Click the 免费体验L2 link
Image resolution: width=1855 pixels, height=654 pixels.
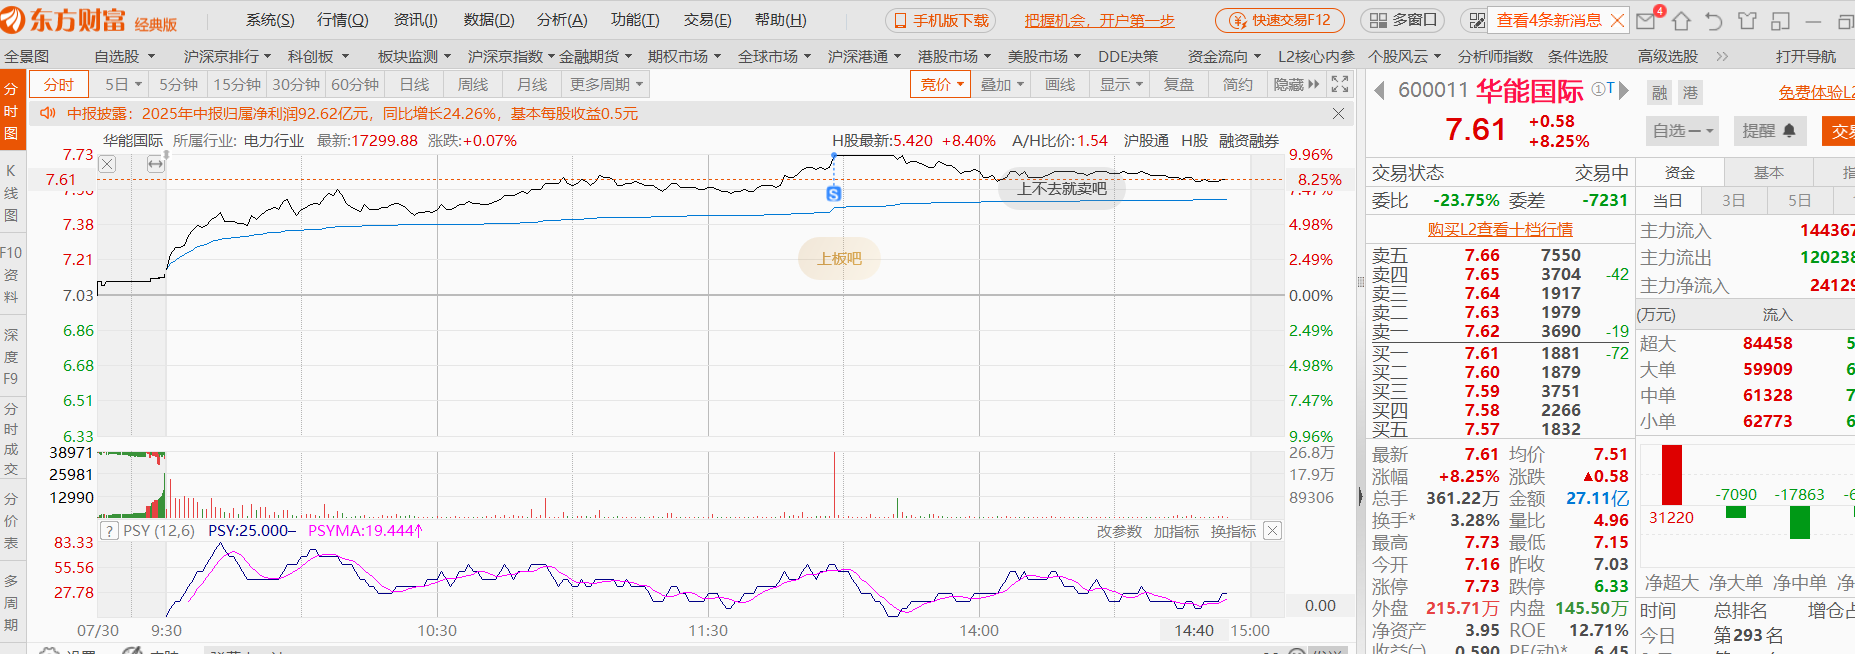click(1816, 93)
